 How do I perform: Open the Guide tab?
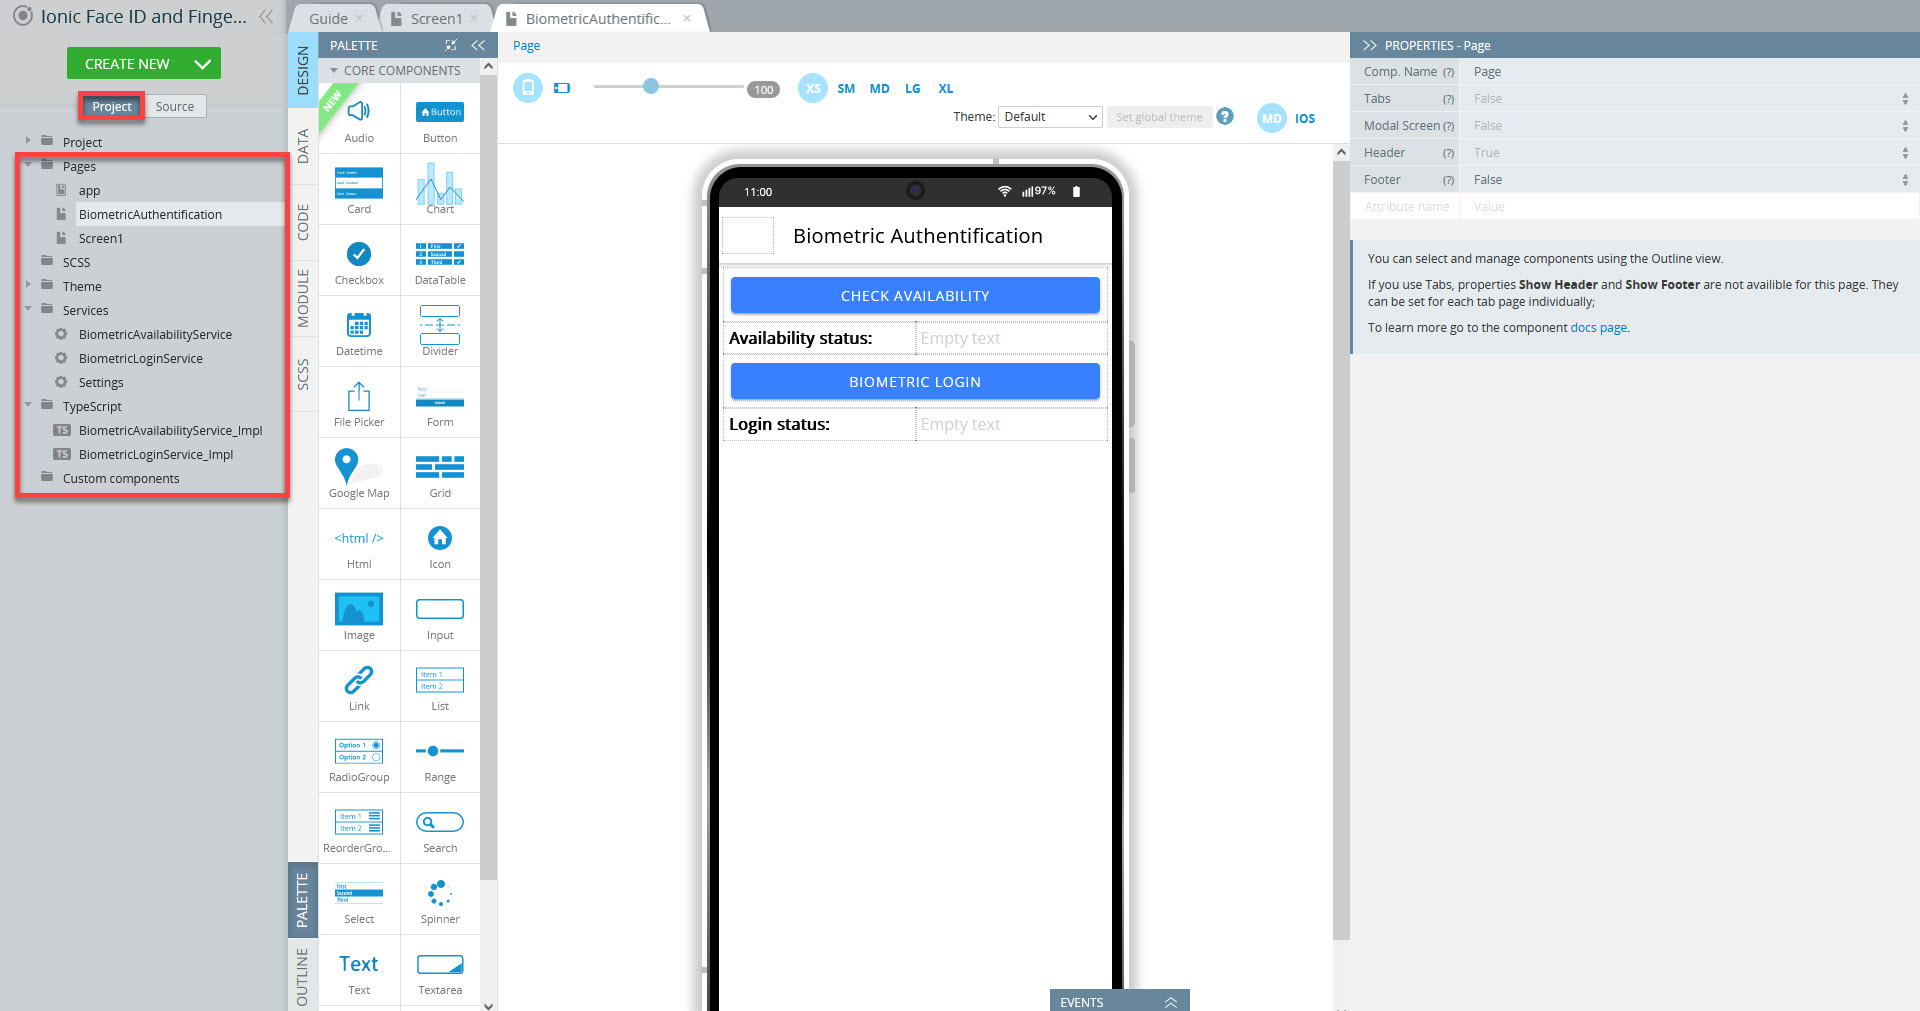click(x=328, y=19)
